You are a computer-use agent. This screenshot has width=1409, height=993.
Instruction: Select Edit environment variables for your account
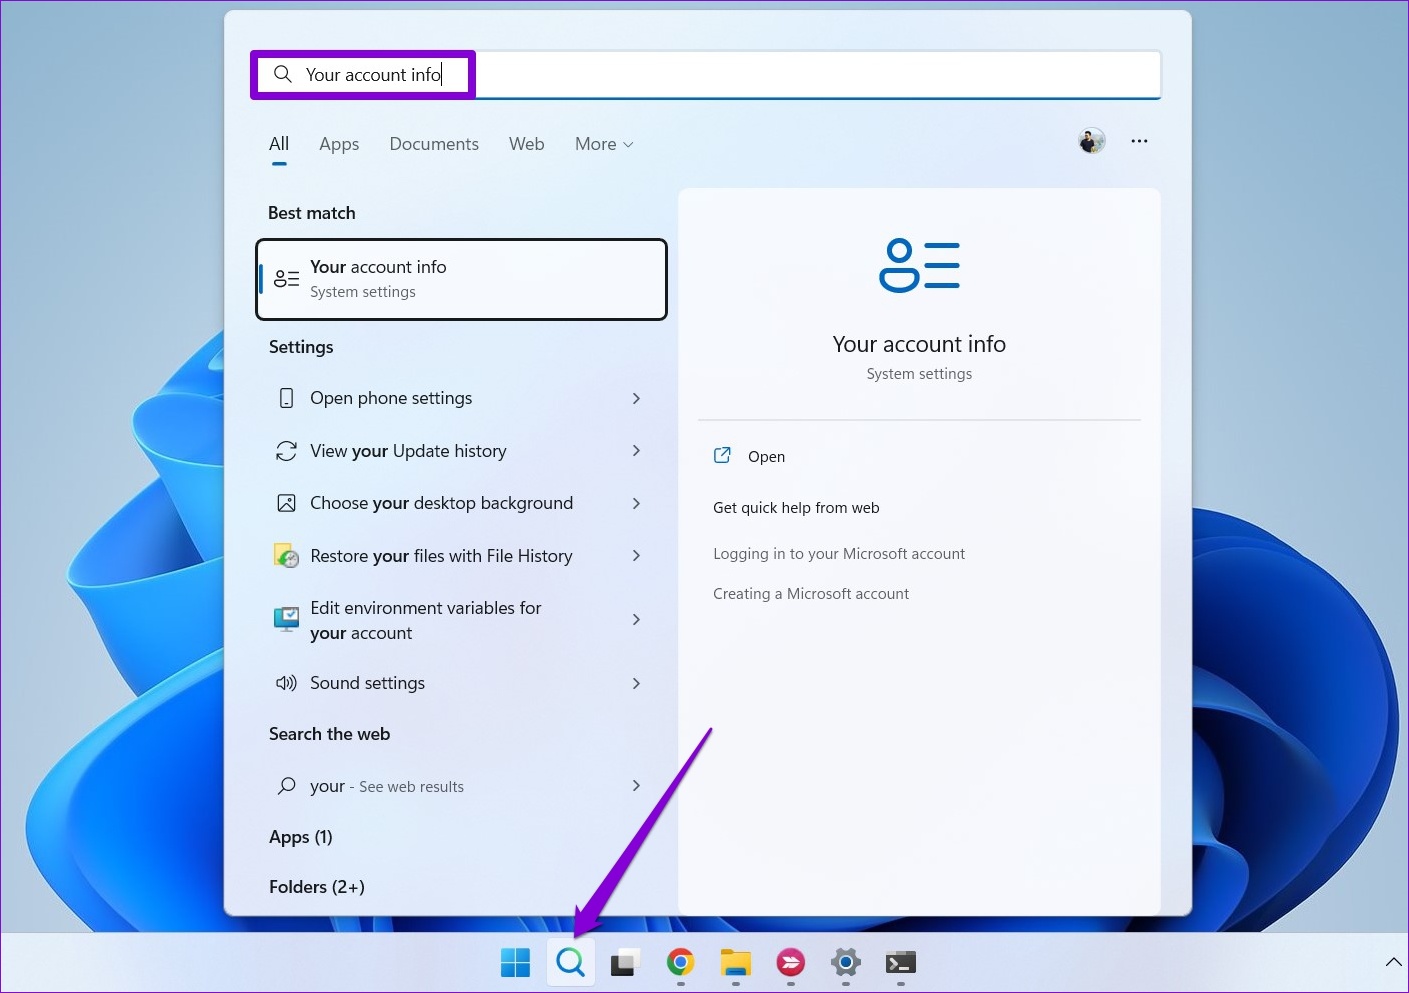(x=461, y=620)
